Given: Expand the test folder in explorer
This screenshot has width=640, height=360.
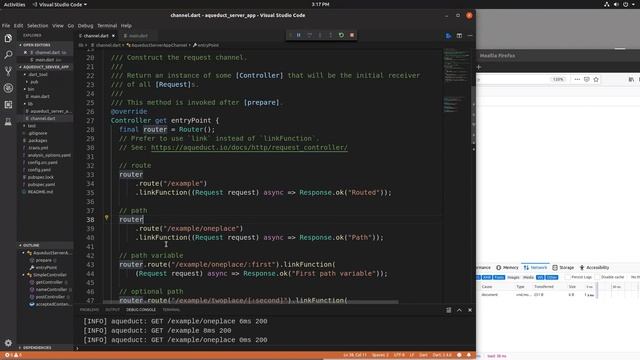Looking at the screenshot, I should point(30,126).
